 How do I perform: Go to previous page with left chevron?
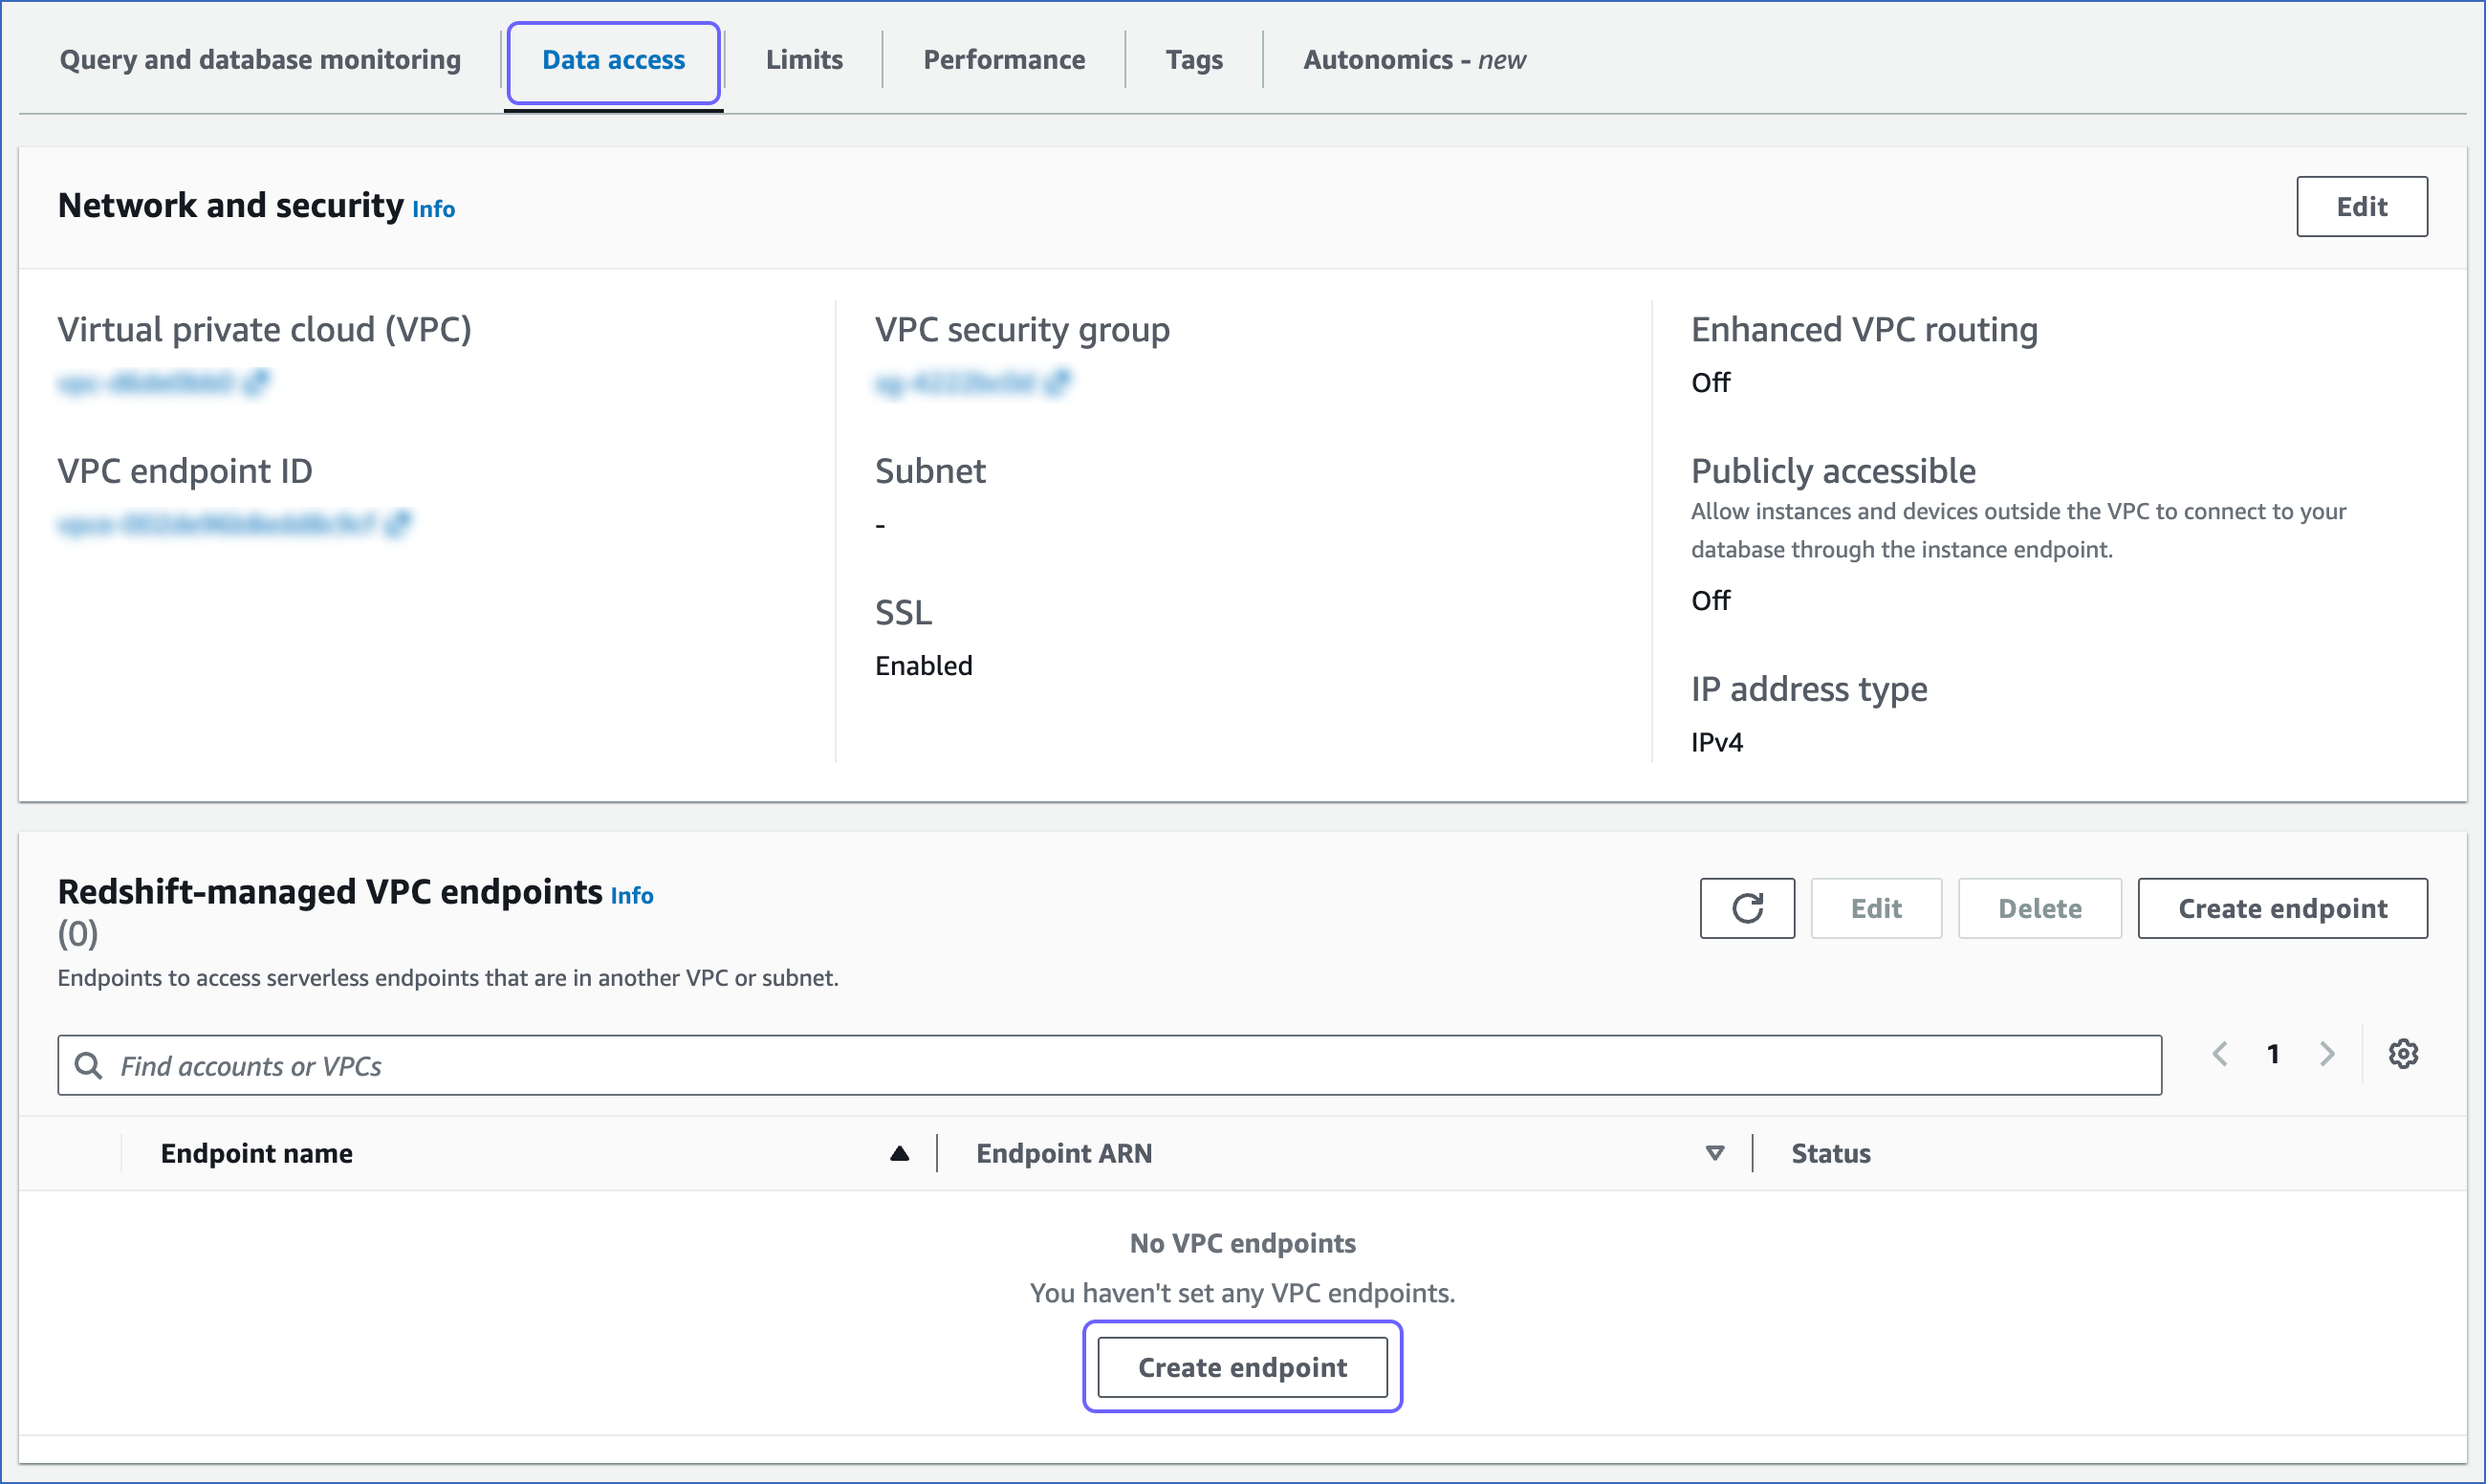(x=2221, y=1053)
